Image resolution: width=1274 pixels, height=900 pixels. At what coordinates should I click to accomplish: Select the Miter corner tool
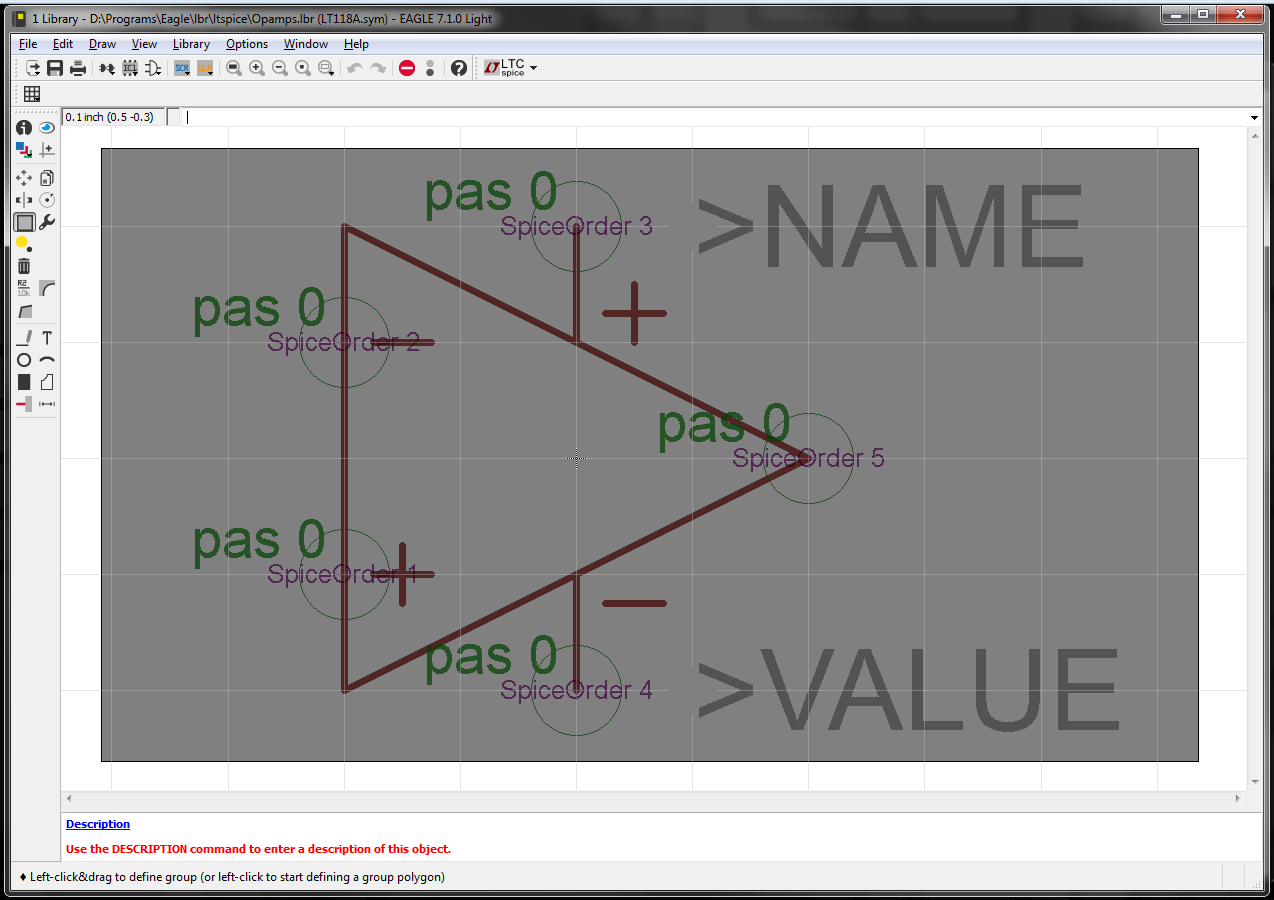tap(47, 288)
